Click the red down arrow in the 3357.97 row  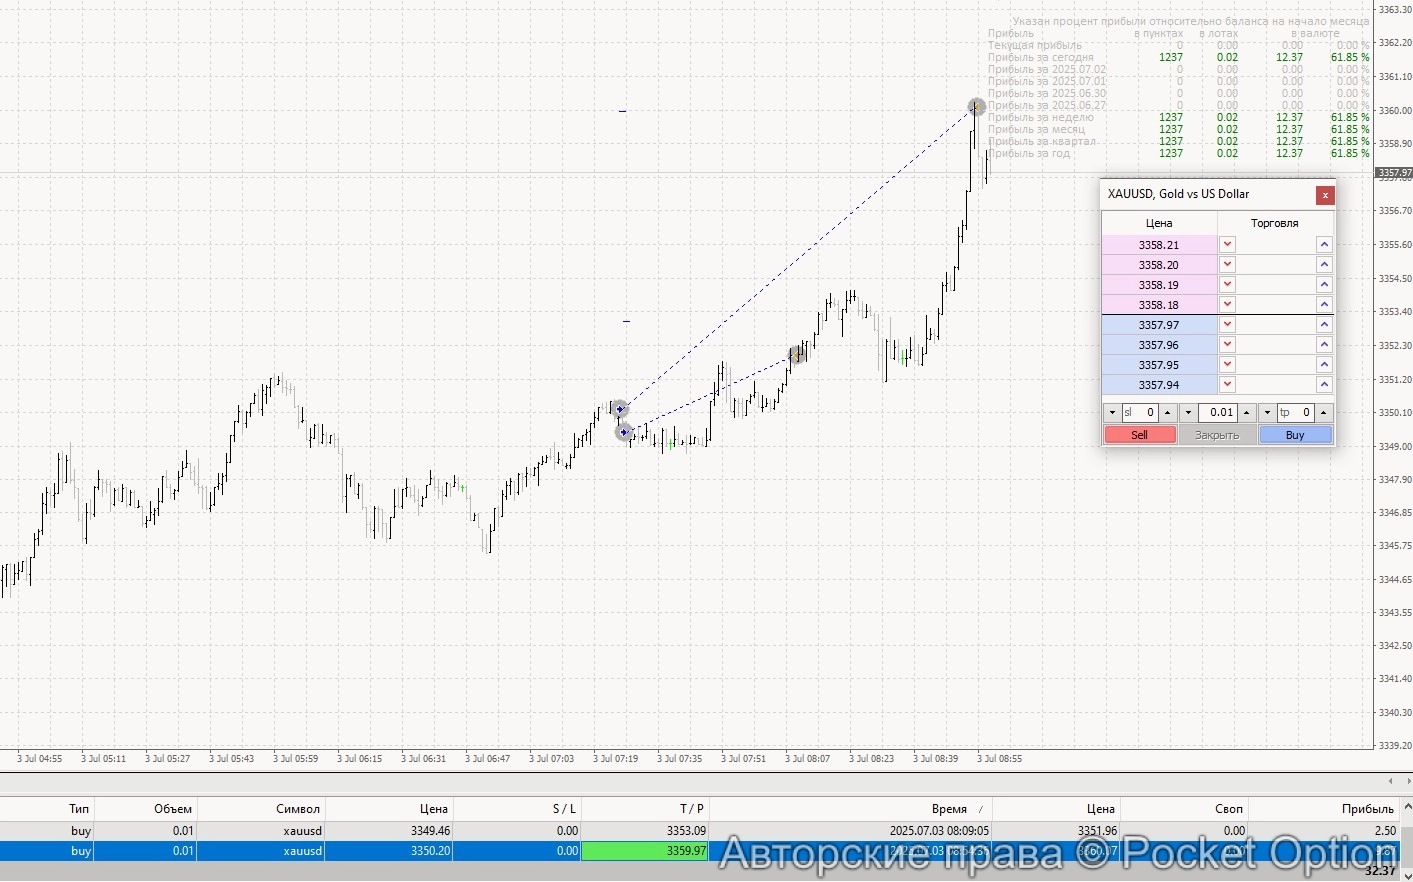click(1227, 325)
